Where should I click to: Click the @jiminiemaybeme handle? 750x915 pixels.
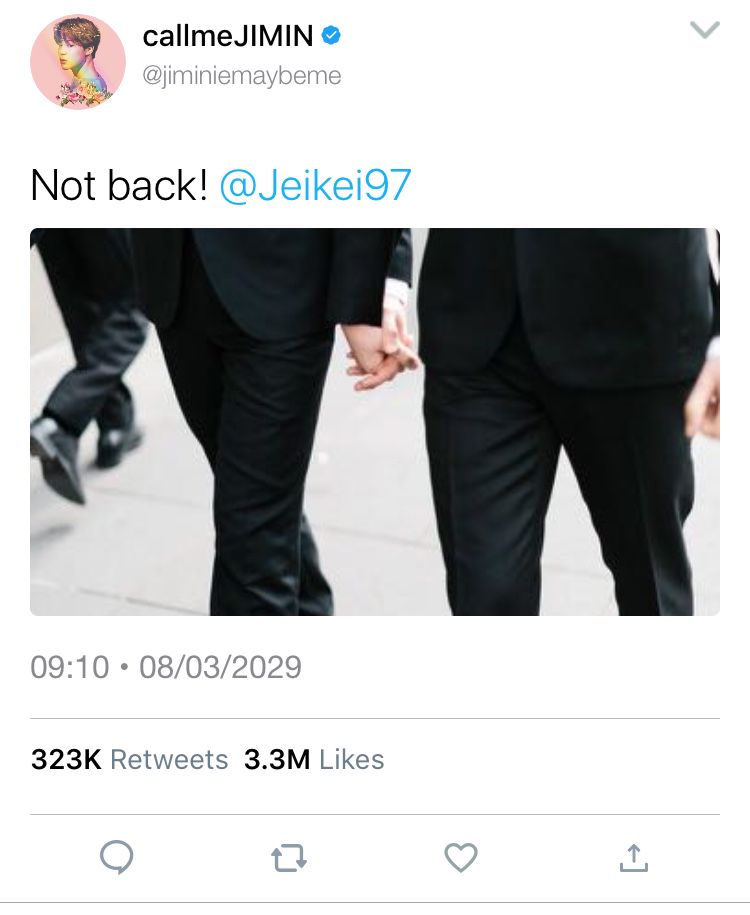point(242,75)
